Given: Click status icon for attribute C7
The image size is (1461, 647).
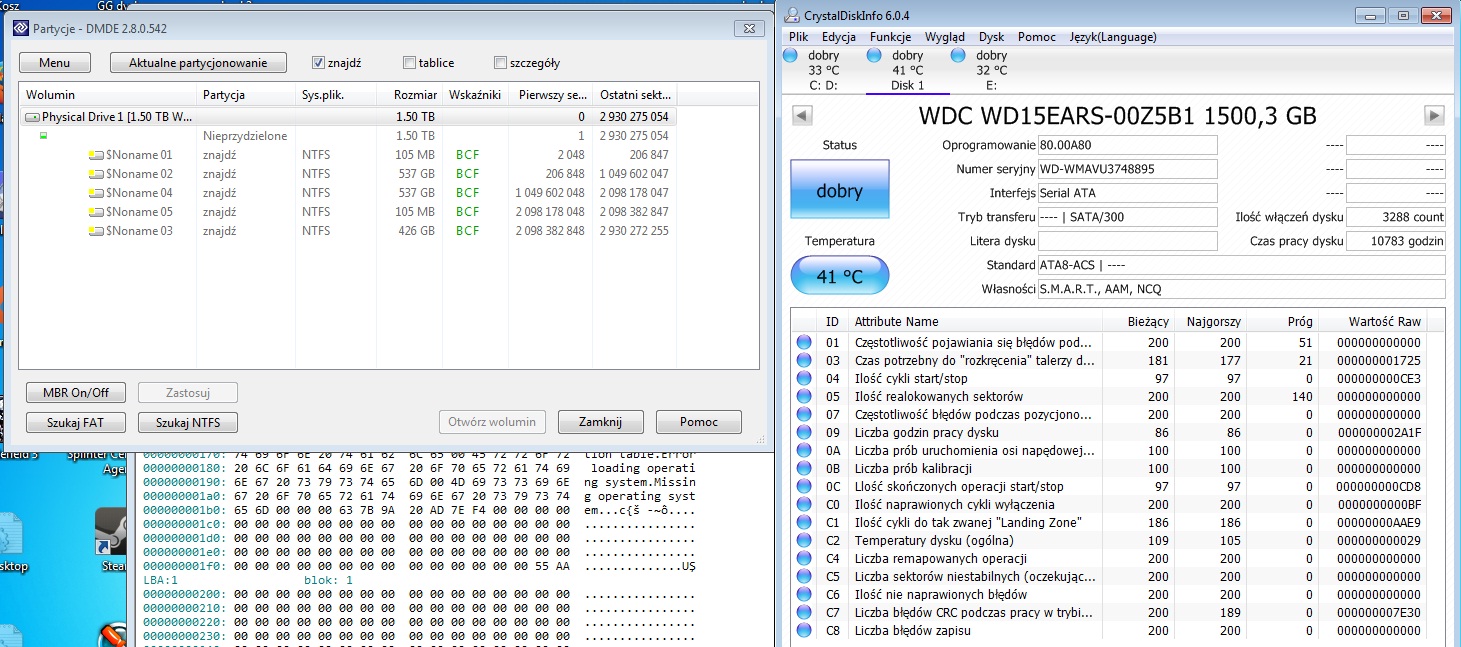Looking at the screenshot, I should pyautogui.click(x=804, y=612).
